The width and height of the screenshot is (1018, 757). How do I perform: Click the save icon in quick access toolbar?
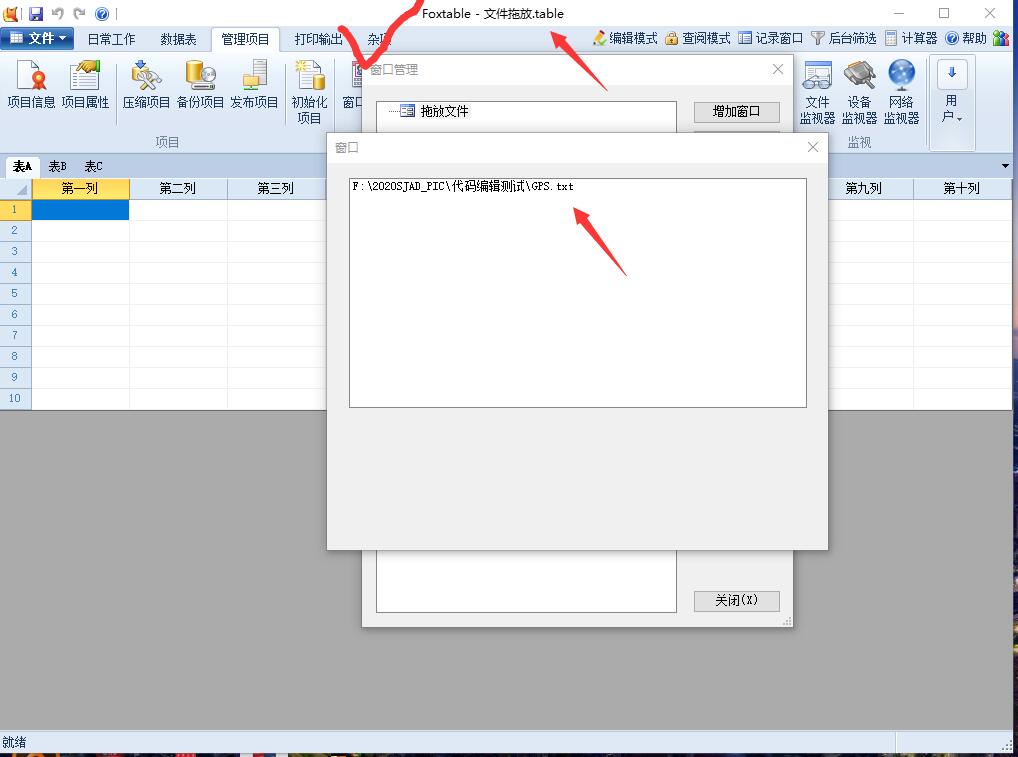pyautogui.click(x=36, y=14)
